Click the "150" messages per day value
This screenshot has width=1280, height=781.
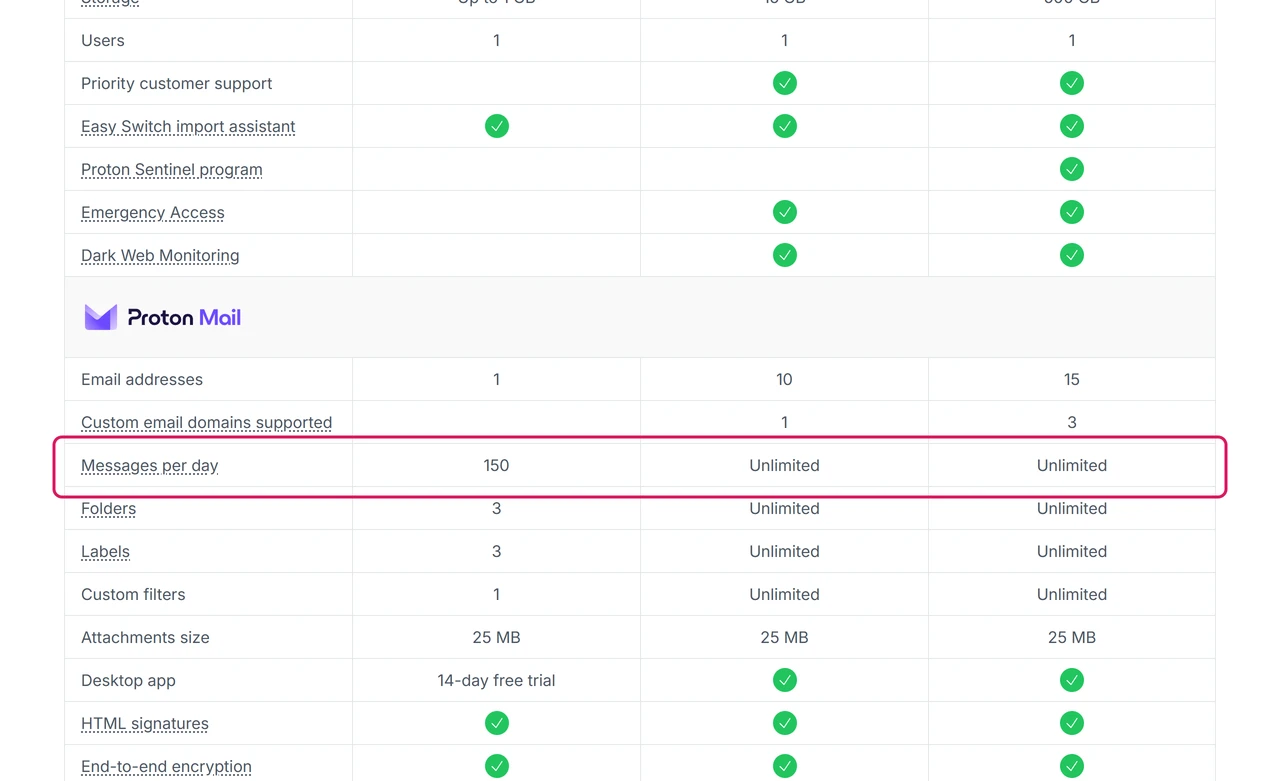click(496, 465)
